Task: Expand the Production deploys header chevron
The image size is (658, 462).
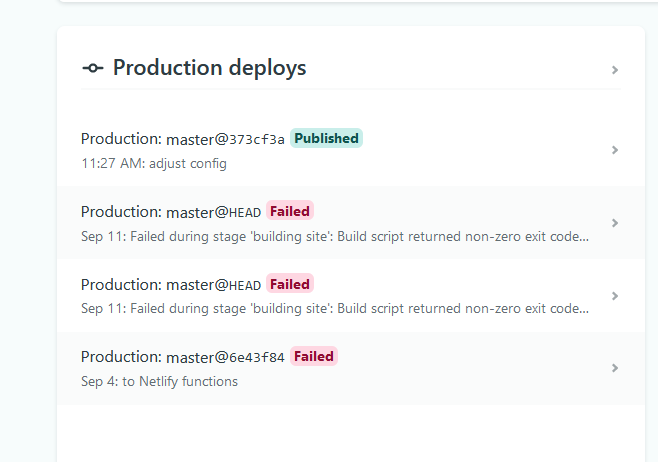Action: [x=615, y=70]
